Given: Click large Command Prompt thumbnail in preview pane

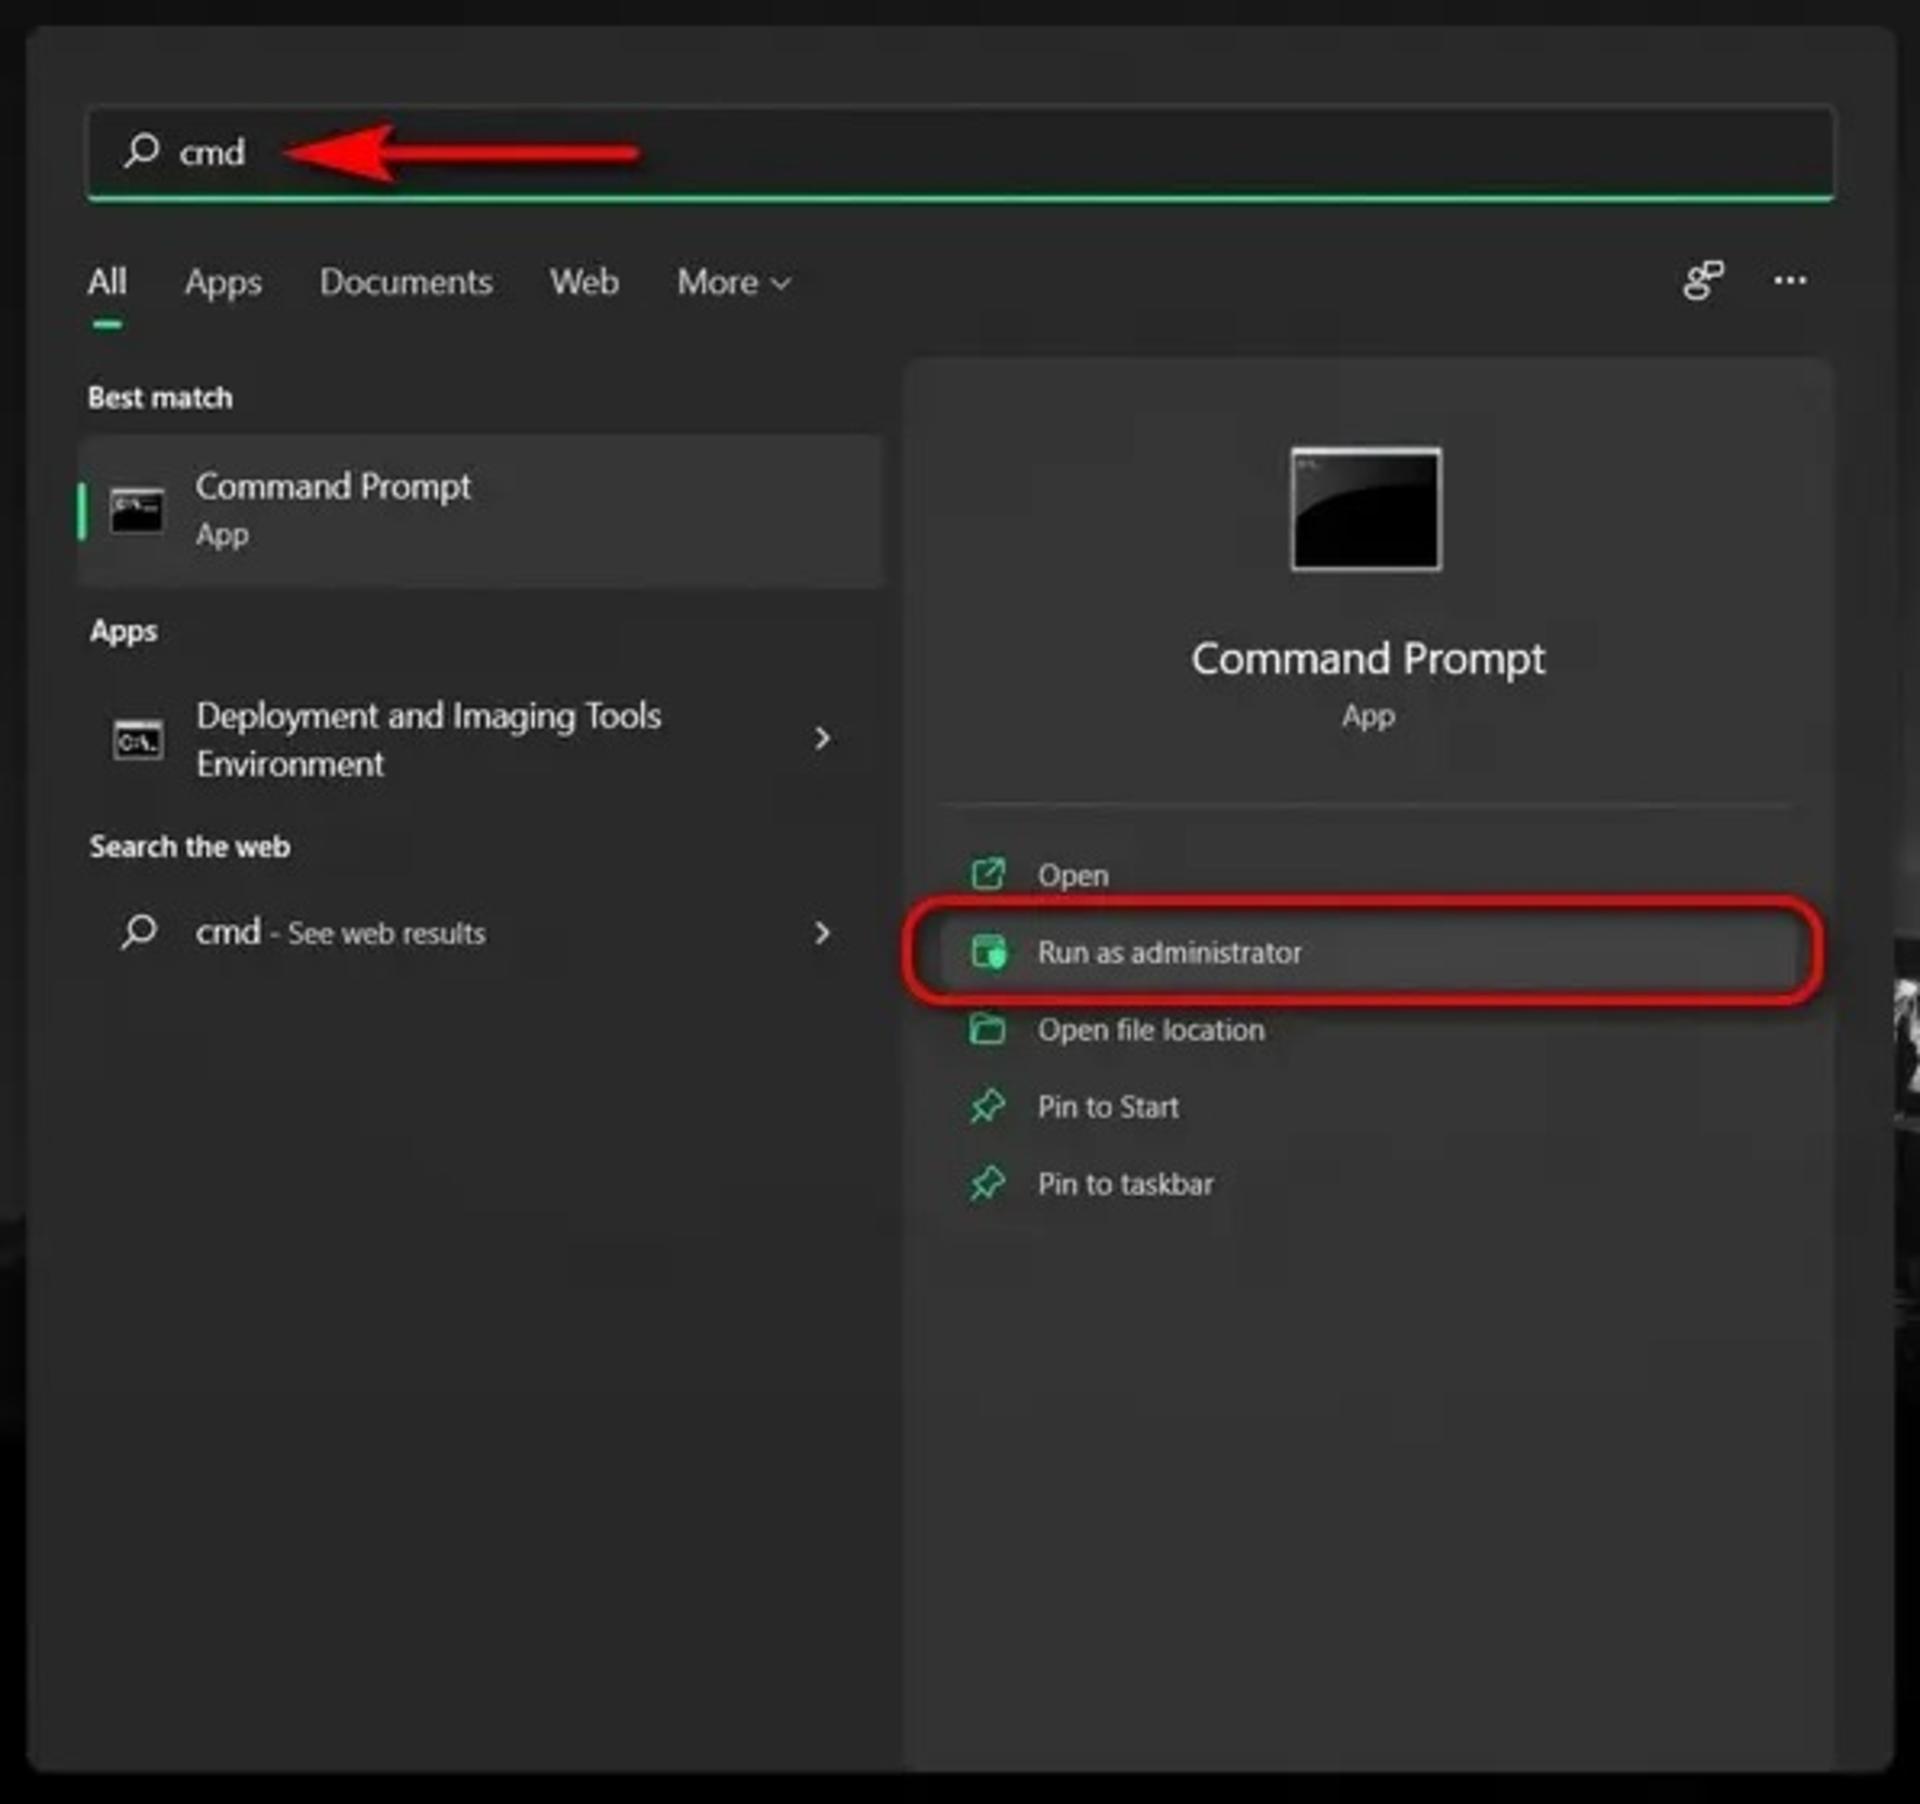Looking at the screenshot, I should (1366, 509).
